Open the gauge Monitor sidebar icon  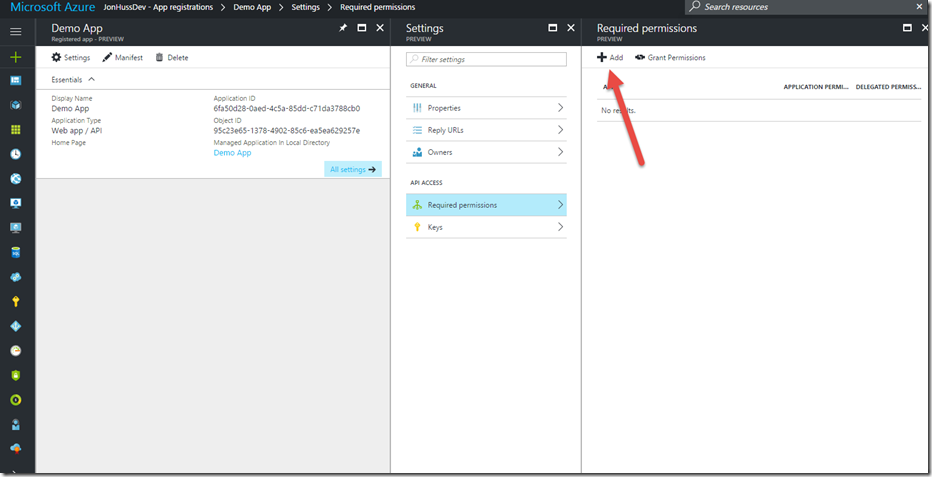[x=16, y=350]
